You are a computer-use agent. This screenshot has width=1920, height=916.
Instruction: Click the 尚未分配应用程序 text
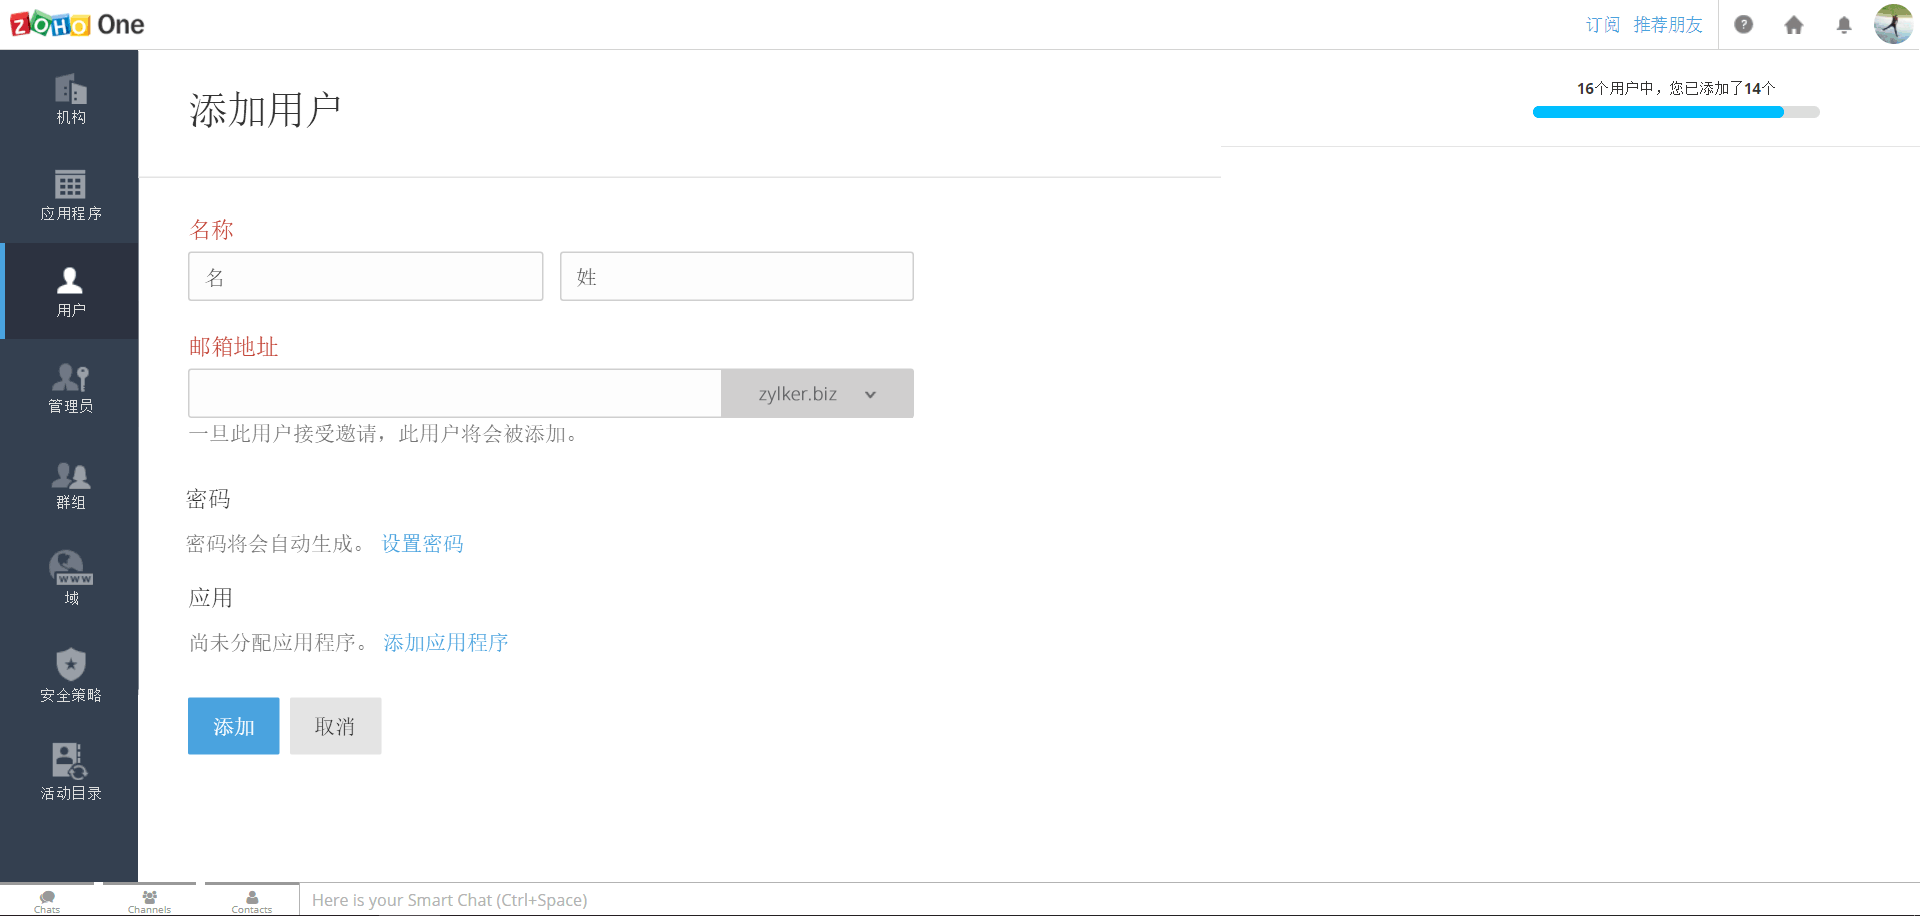point(278,642)
